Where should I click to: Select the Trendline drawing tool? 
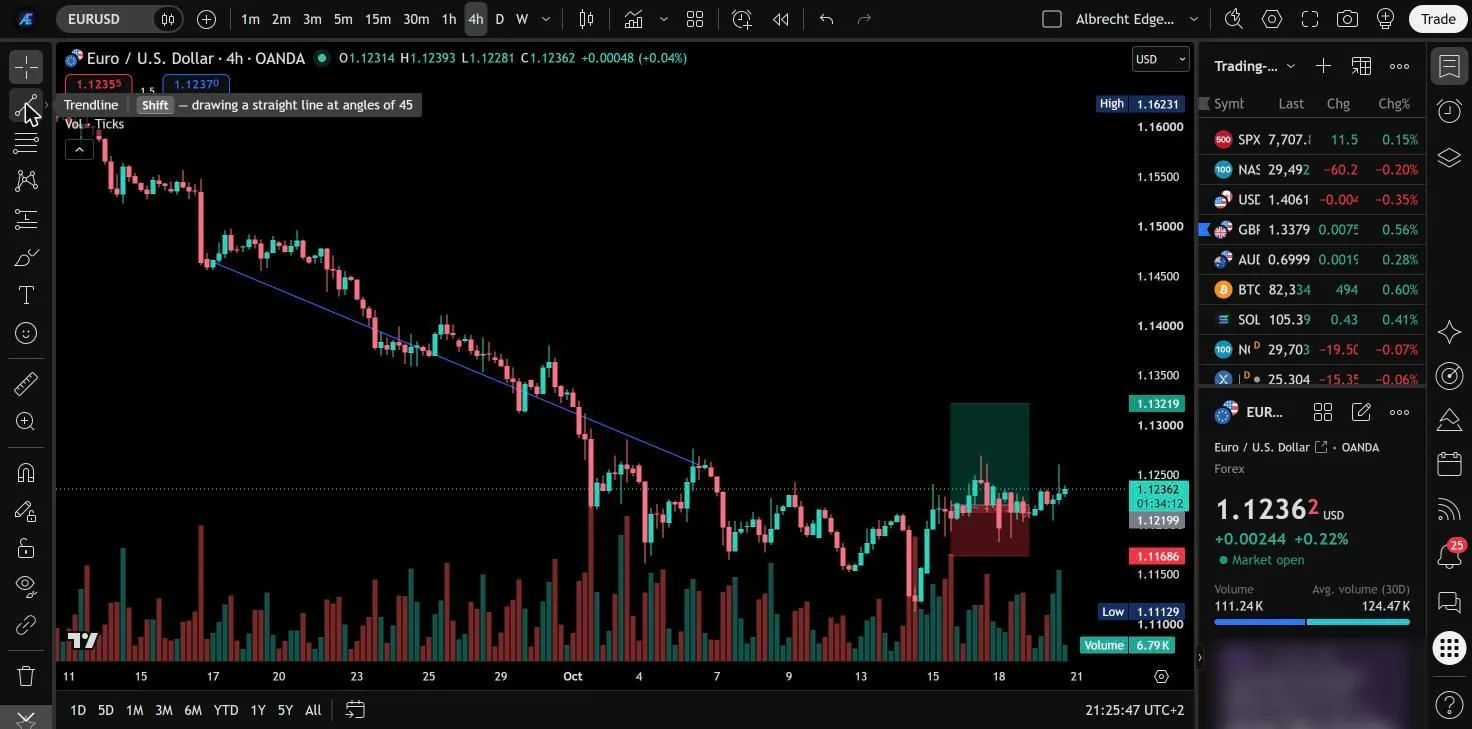click(x=26, y=105)
